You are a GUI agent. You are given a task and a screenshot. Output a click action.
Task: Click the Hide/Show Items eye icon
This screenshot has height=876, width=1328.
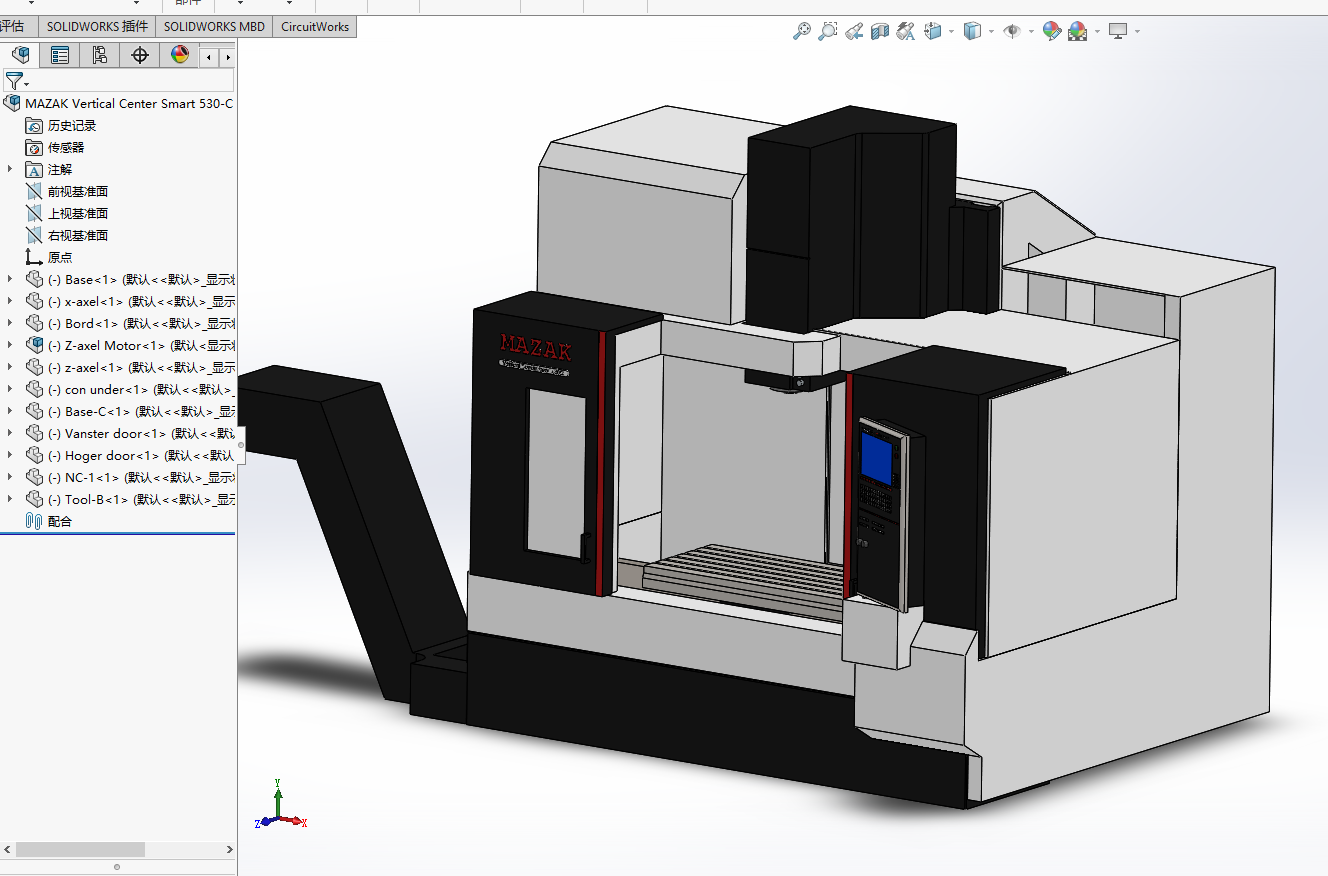1012,31
